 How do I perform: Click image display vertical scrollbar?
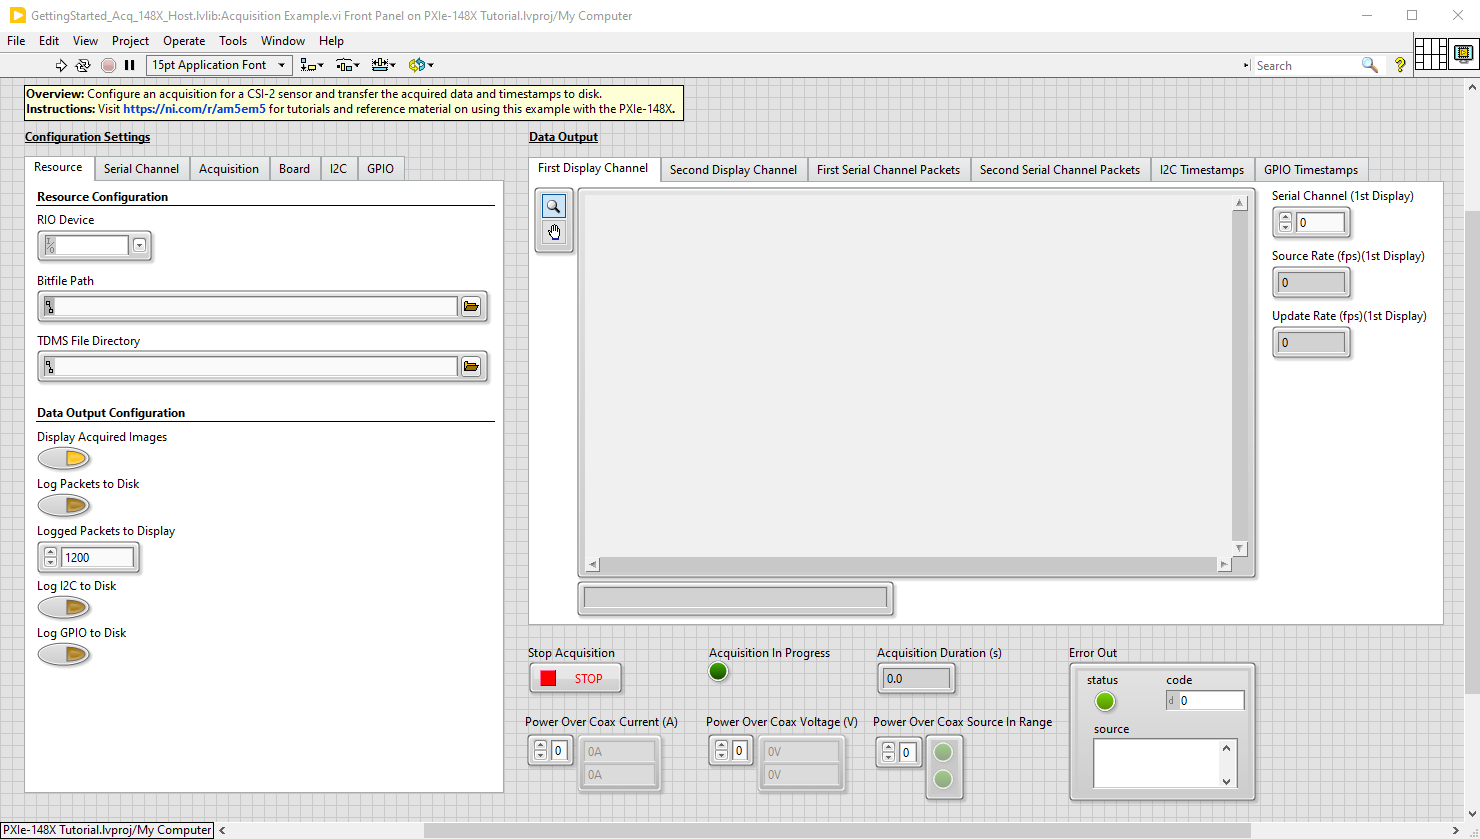click(1240, 375)
